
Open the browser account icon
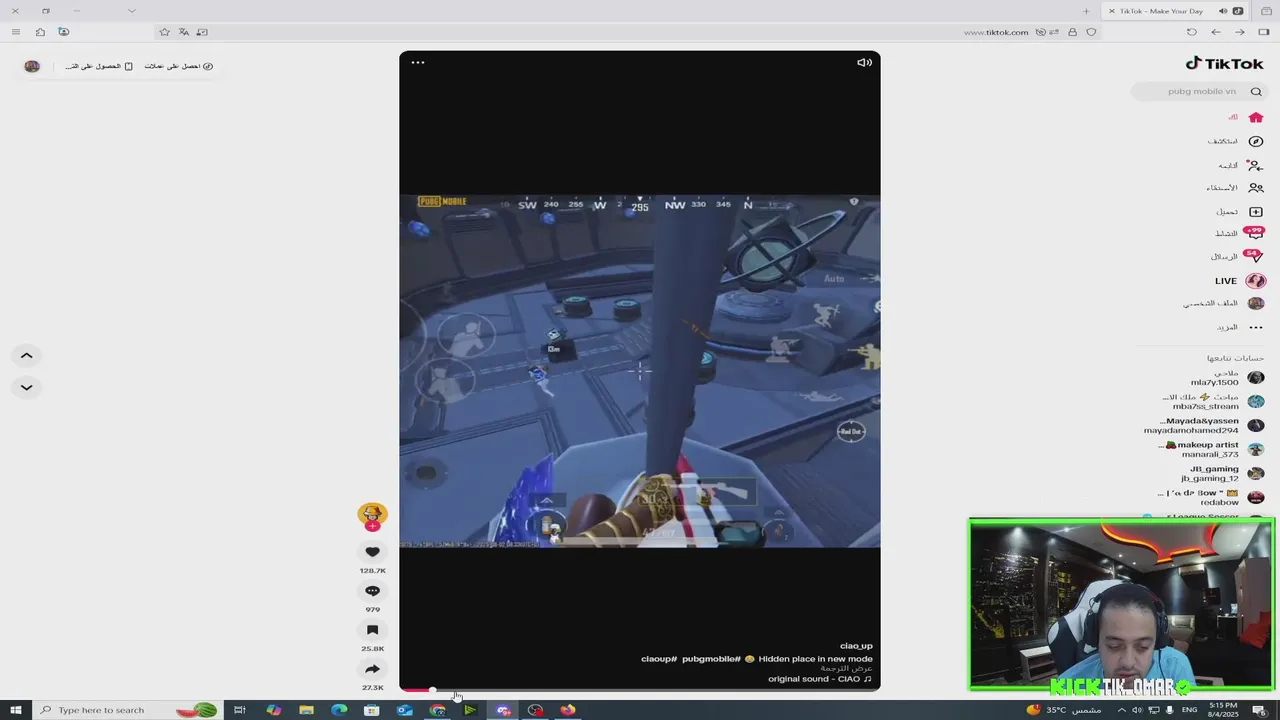[64, 32]
